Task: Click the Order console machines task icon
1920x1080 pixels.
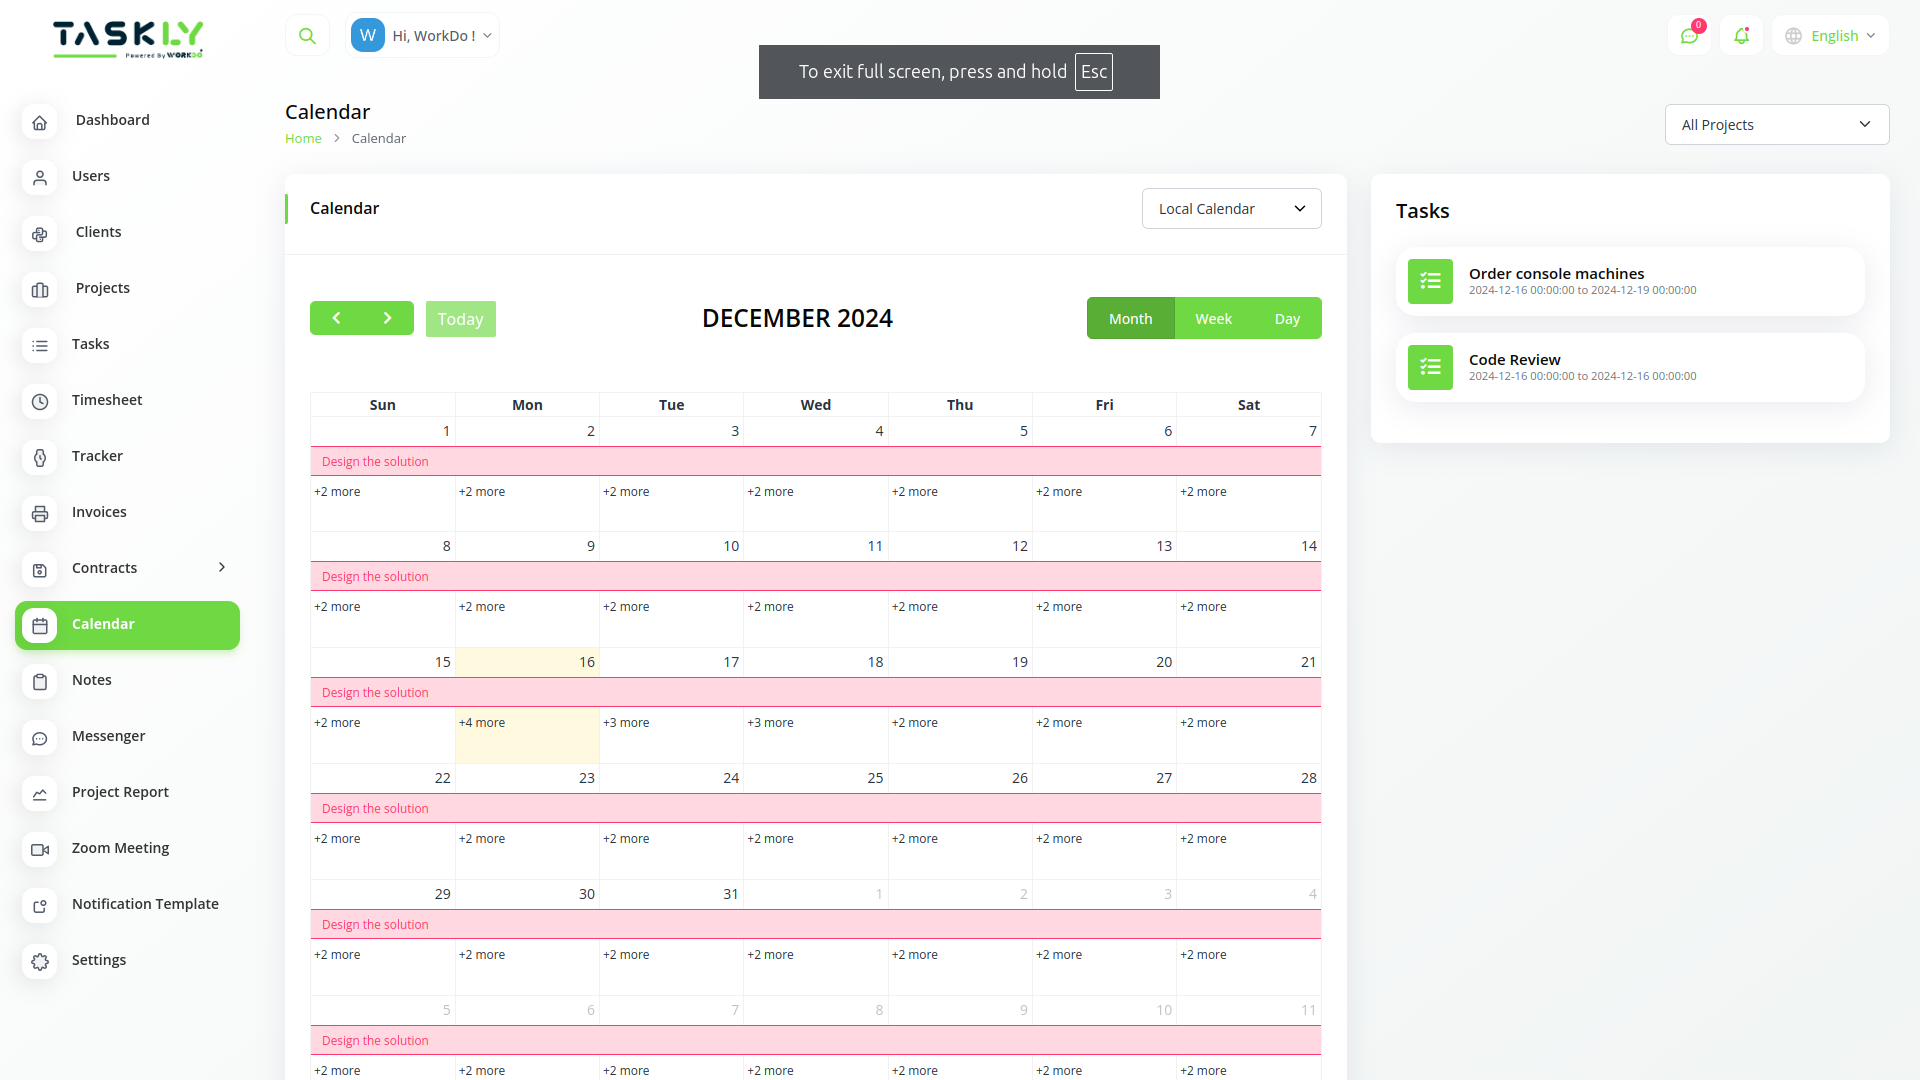Action: [x=1430, y=281]
